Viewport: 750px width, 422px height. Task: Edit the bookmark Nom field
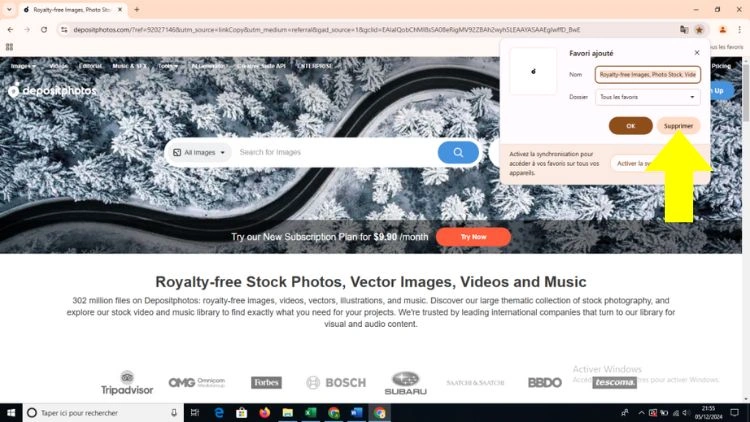pos(648,75)
